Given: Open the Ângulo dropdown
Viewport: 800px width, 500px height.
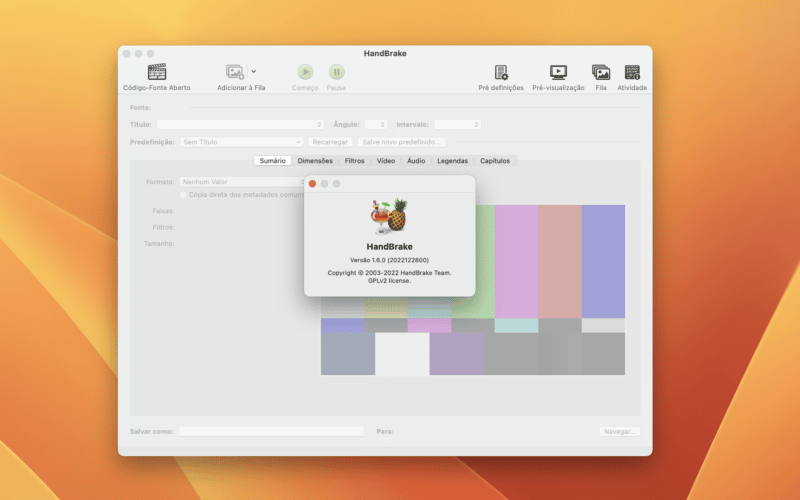Looking at the screenshot, I should pos(376,124).
